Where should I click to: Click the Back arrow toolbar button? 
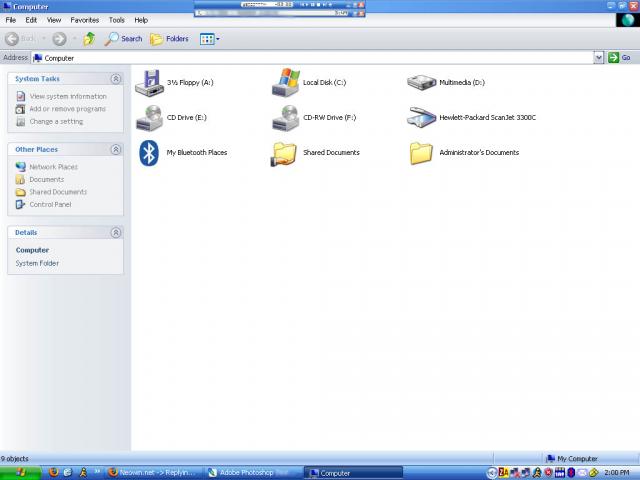[x=12, y=39]
